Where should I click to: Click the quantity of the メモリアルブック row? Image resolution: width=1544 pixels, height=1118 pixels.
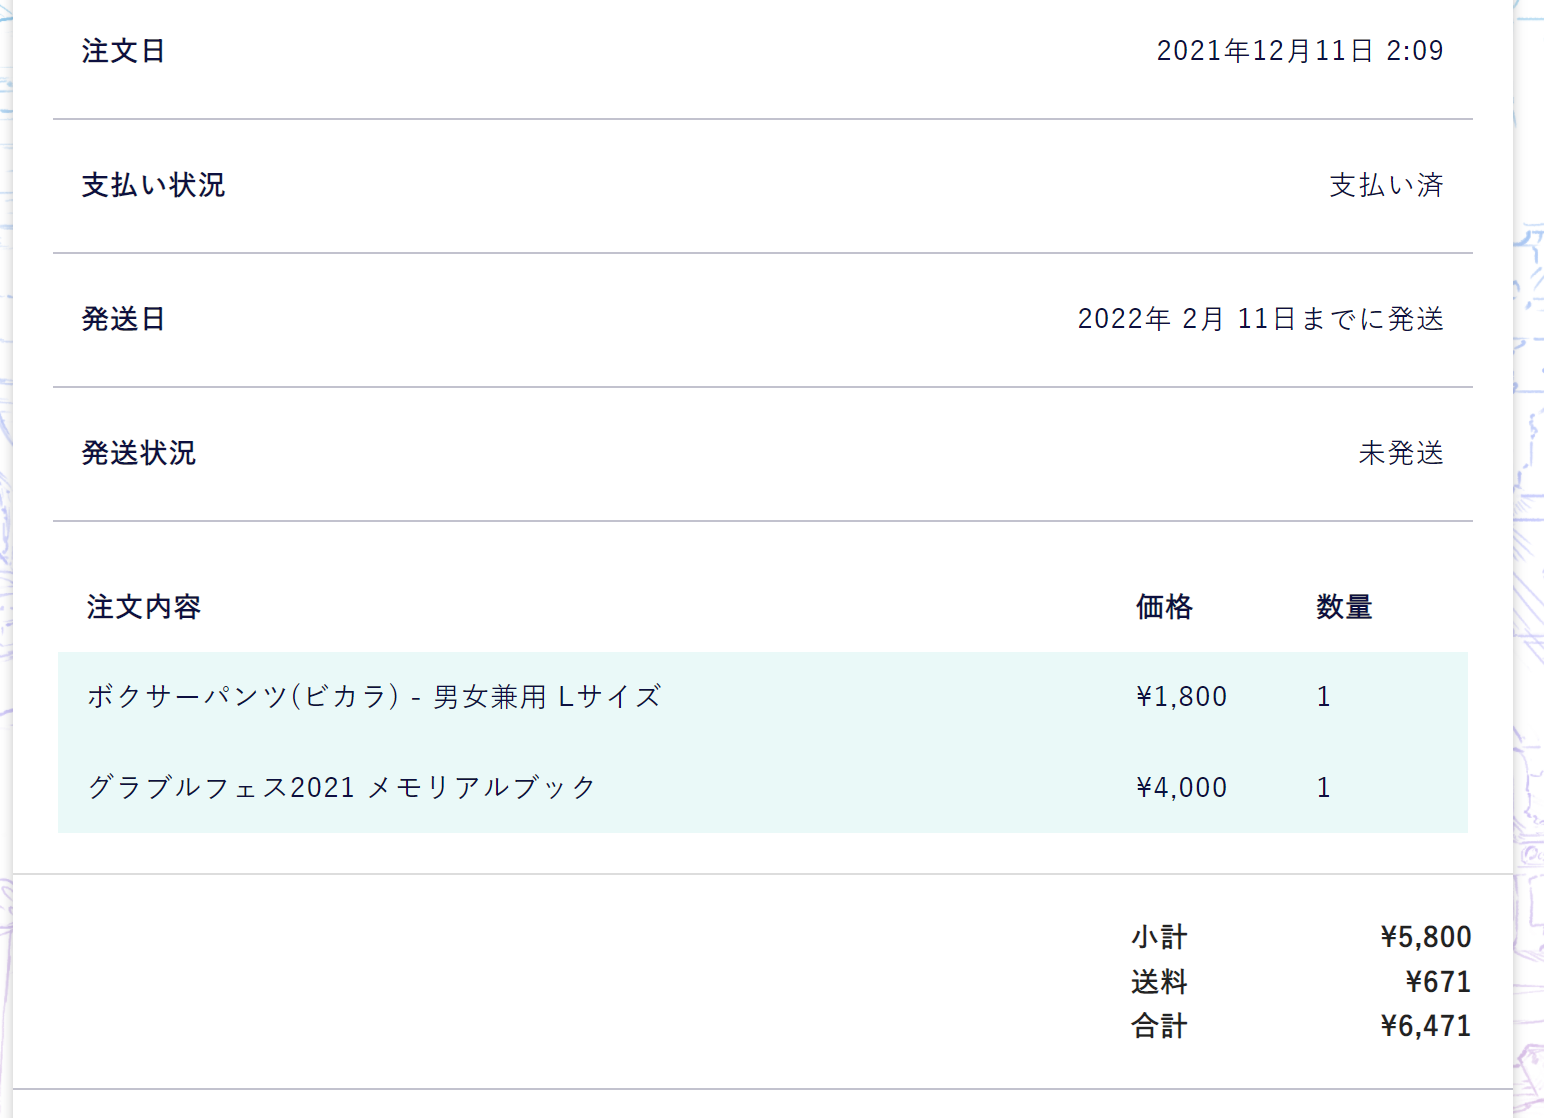[1324, 787]
